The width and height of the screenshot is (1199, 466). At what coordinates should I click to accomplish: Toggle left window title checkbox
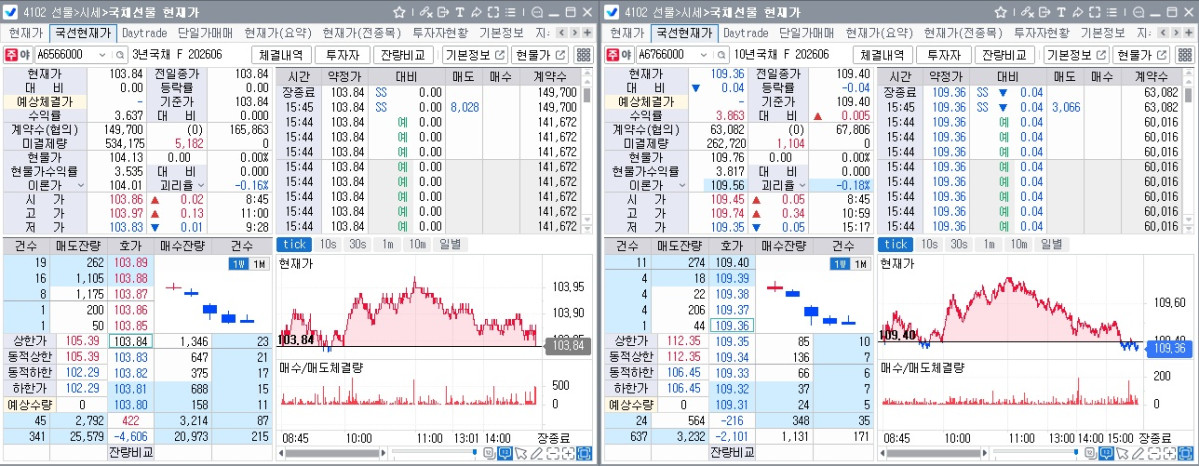pos(11,12)
